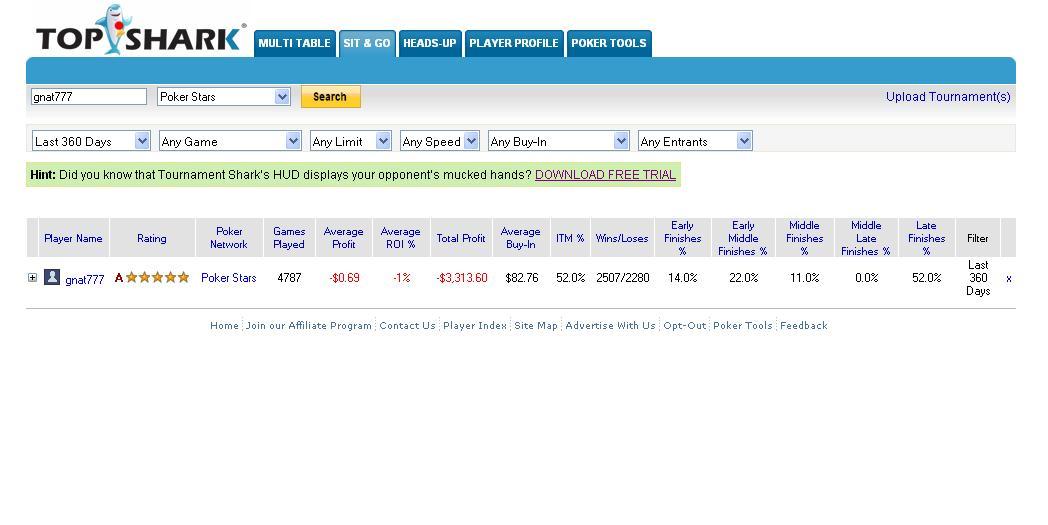Expand the gnat777 row details
The width and height of the screenshot is (1048, 525).
click(x=32, y=278)
